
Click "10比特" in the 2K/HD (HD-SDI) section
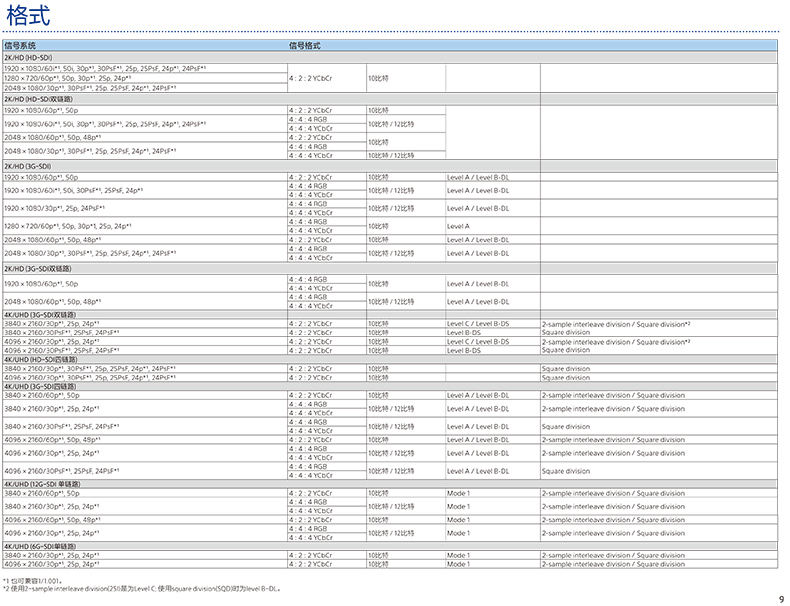pyautogui.click(x=378, y=78)
